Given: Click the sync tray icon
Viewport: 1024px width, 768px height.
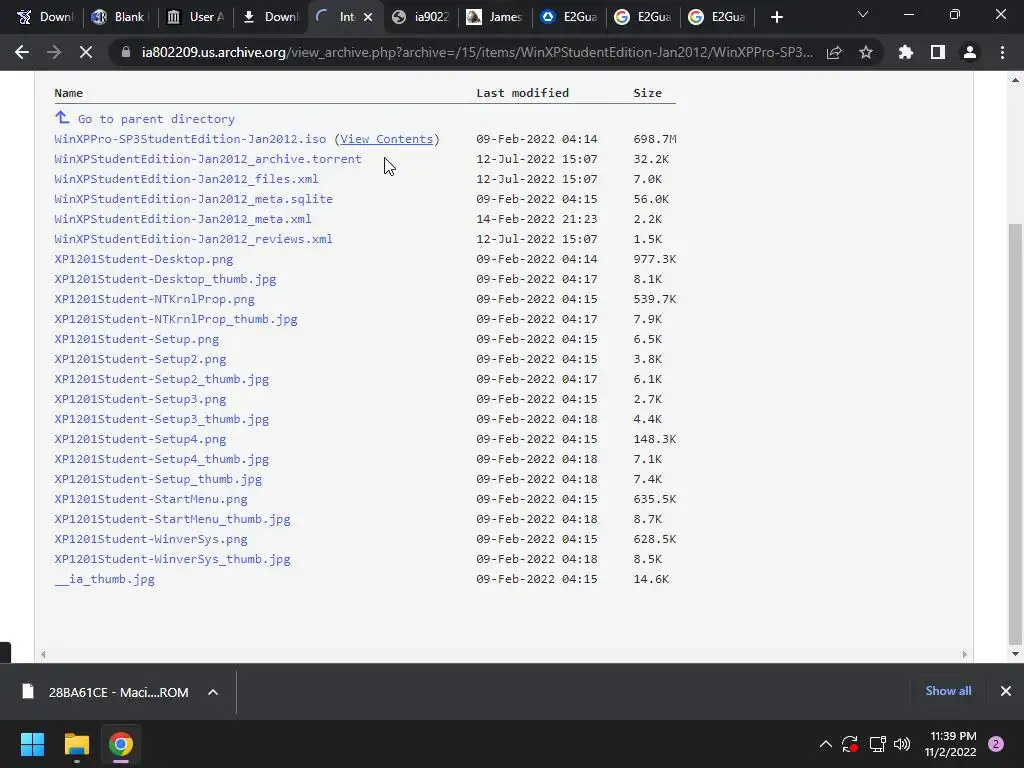Looking at the screenshot, I should 850,744.
